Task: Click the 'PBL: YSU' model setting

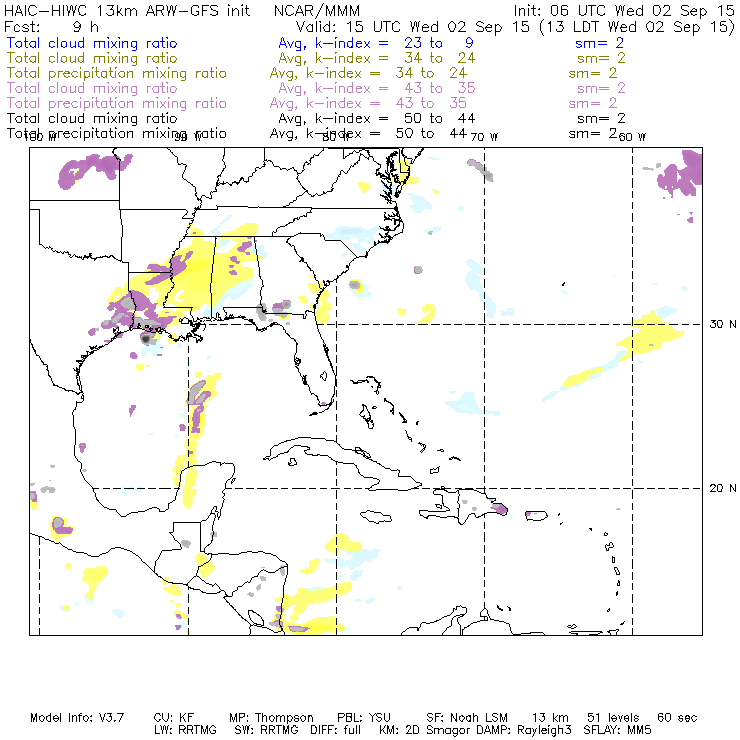Action: click(364, 718)
